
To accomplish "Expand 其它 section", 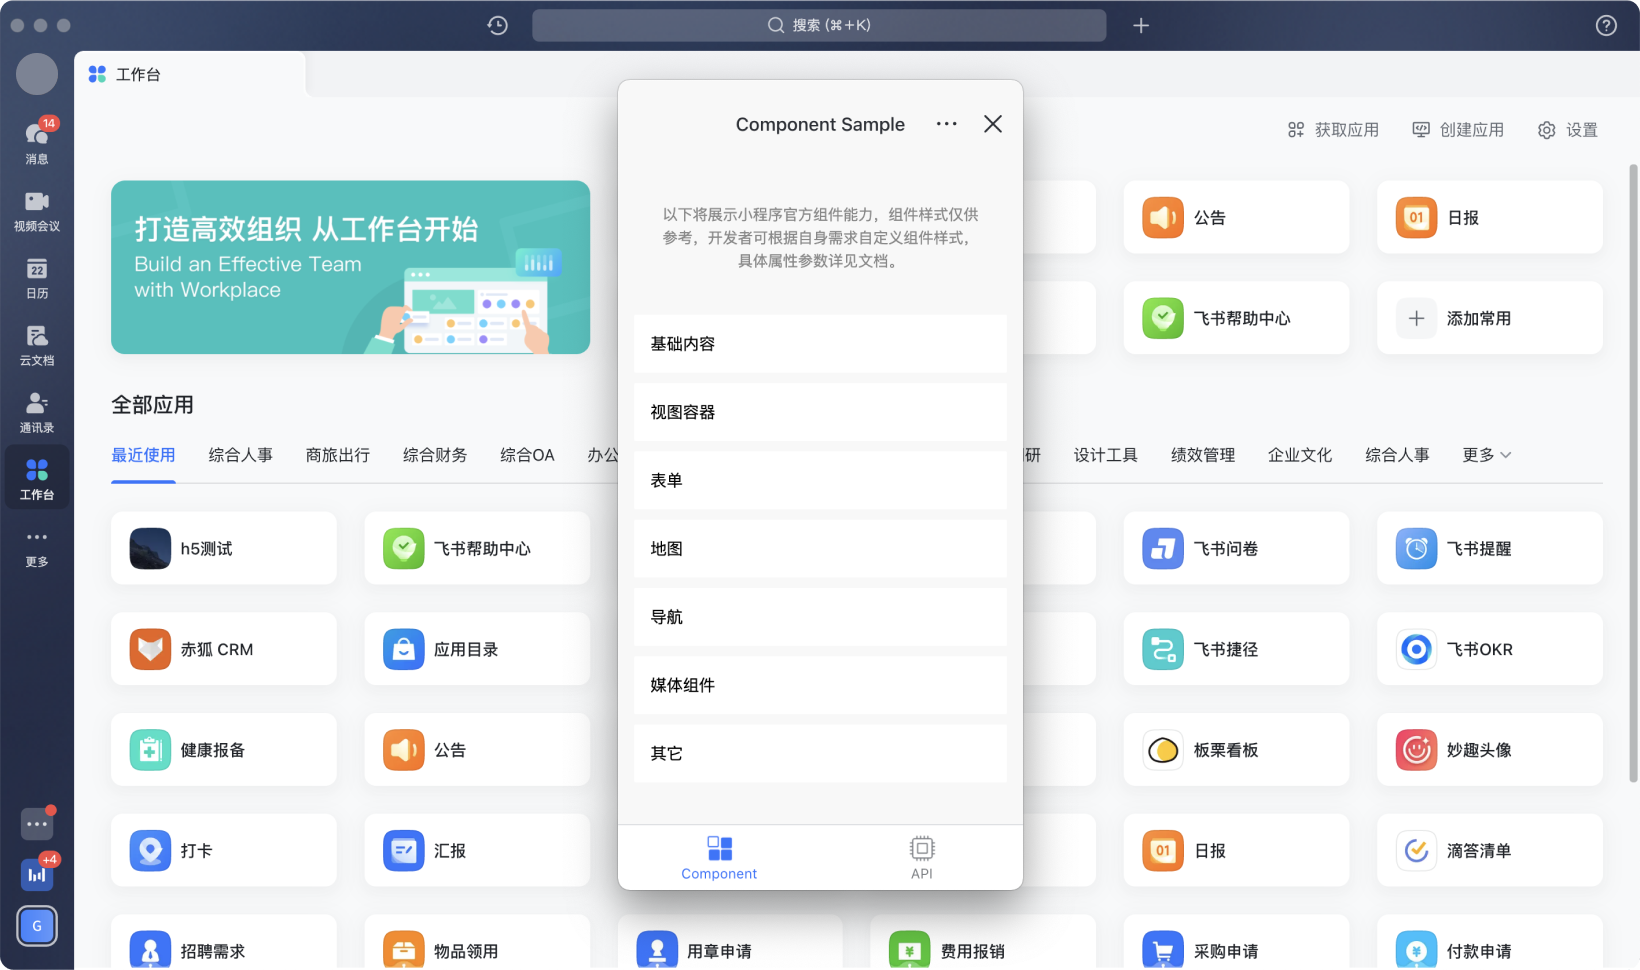I will click(820, 753).
